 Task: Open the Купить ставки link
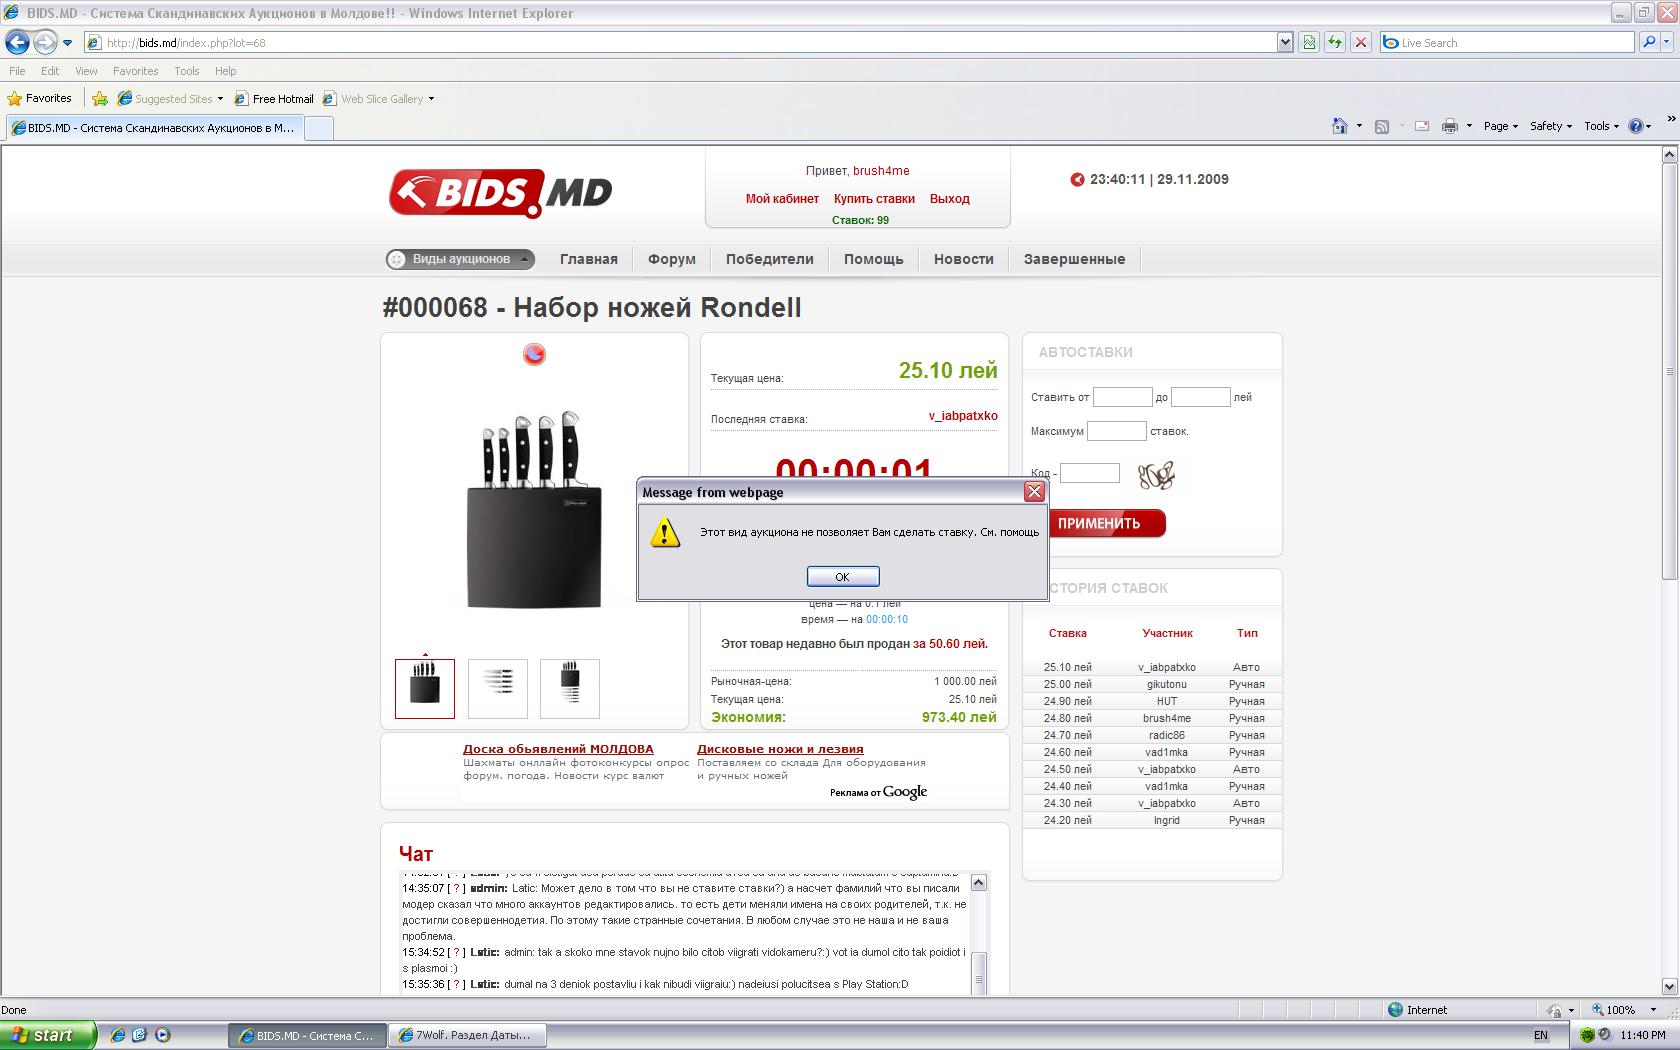(x=874, y=199)
